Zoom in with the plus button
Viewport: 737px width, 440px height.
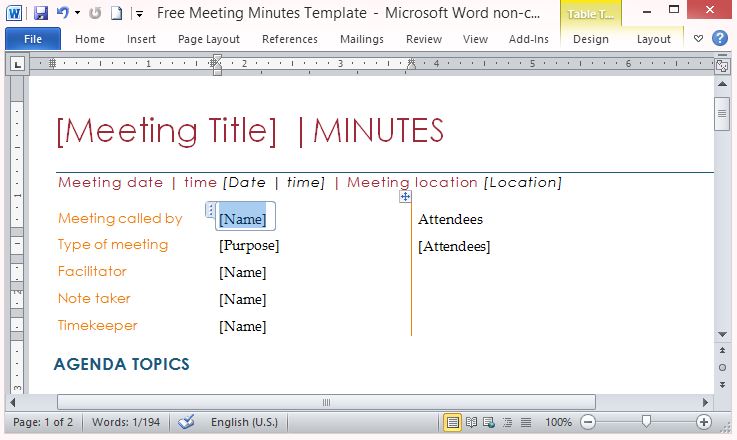(704, 422)
